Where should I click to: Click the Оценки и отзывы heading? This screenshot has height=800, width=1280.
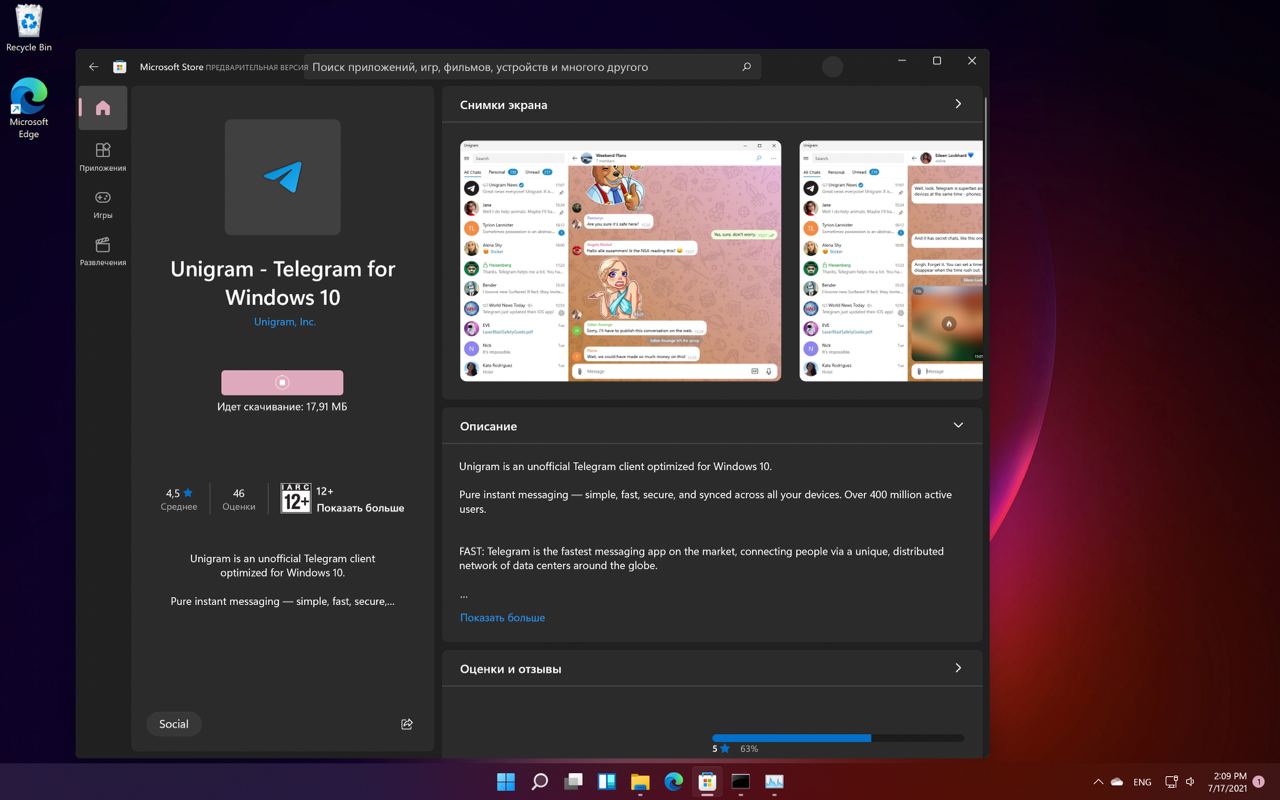[x=510, y=669]
